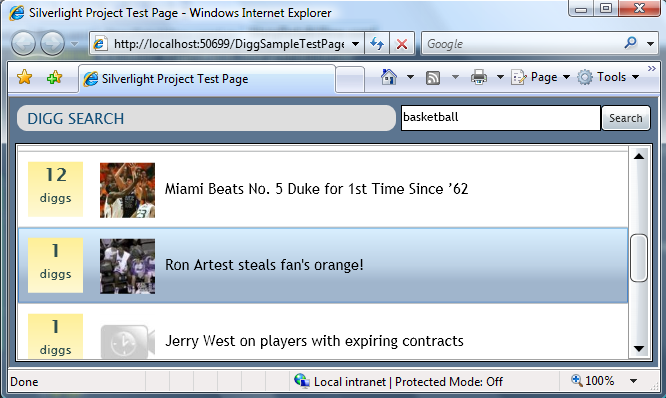Click Local intranet Protected Mode status text
The width and height of the screenshot is (666, 398).
click(x=408, y=382)
